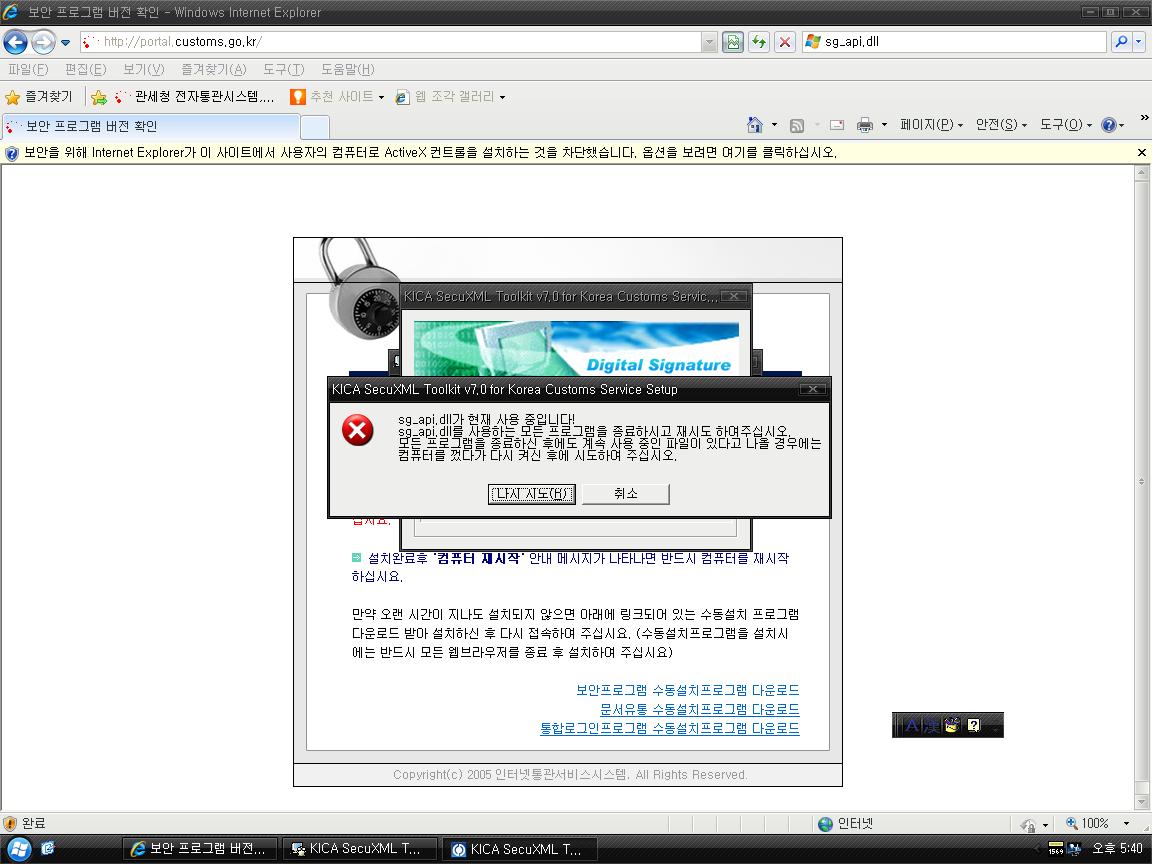Click the padlock image on the page

[359, 288]
